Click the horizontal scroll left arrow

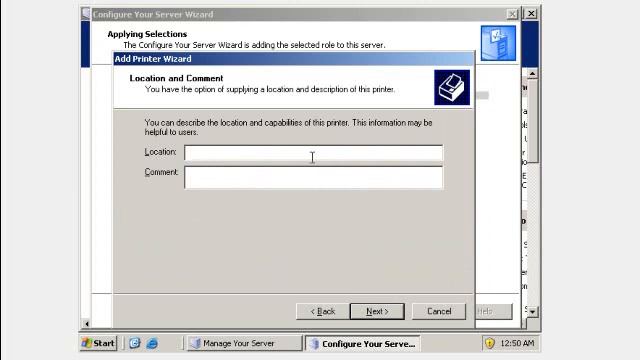pos(87,324)
